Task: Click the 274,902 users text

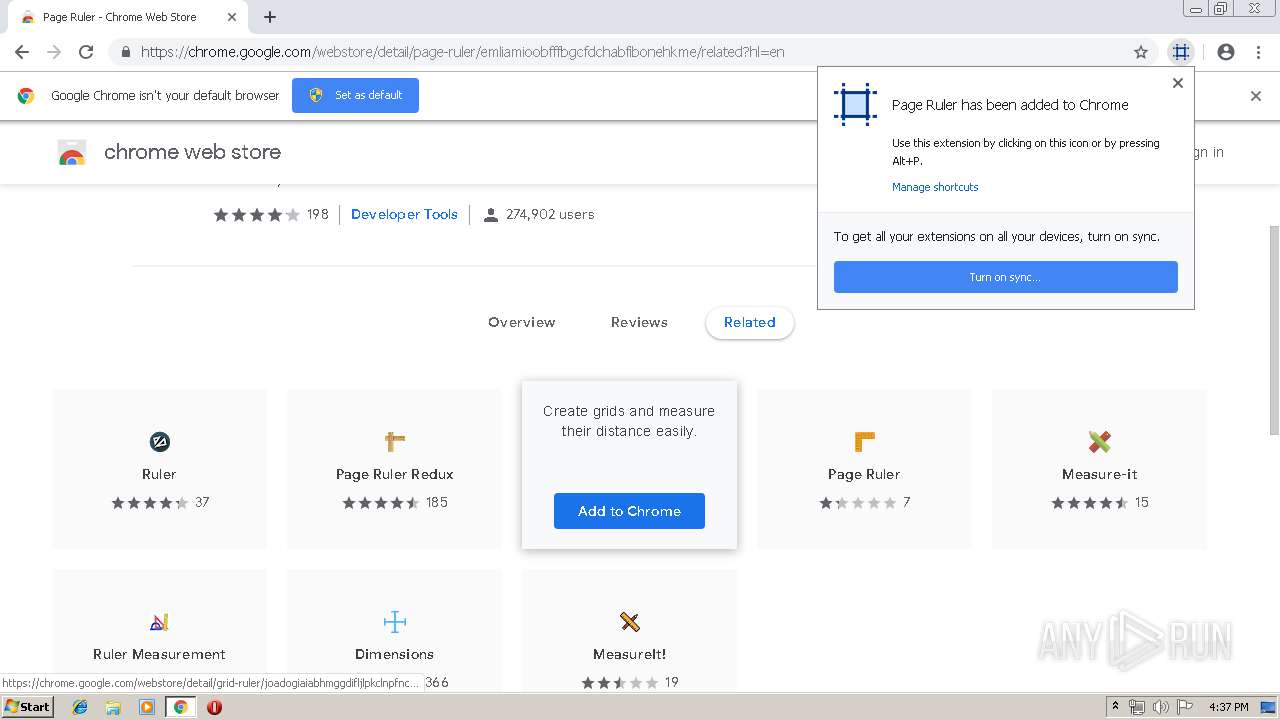Action: coord(550,214)
